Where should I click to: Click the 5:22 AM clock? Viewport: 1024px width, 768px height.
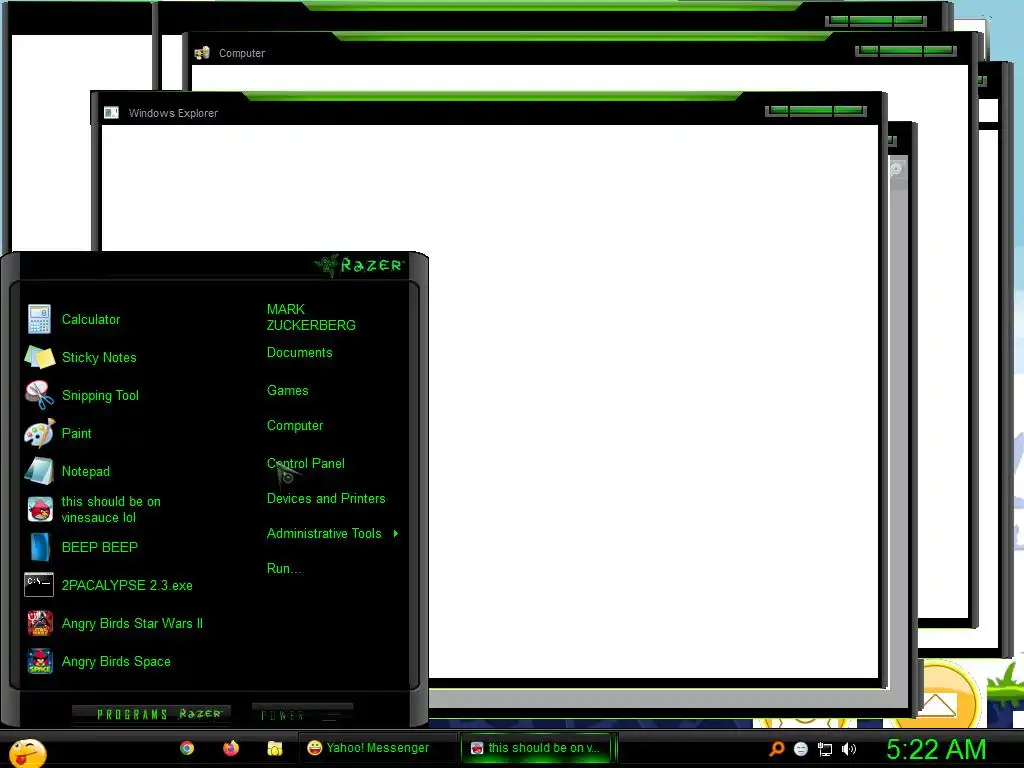[x=936, y=750]
